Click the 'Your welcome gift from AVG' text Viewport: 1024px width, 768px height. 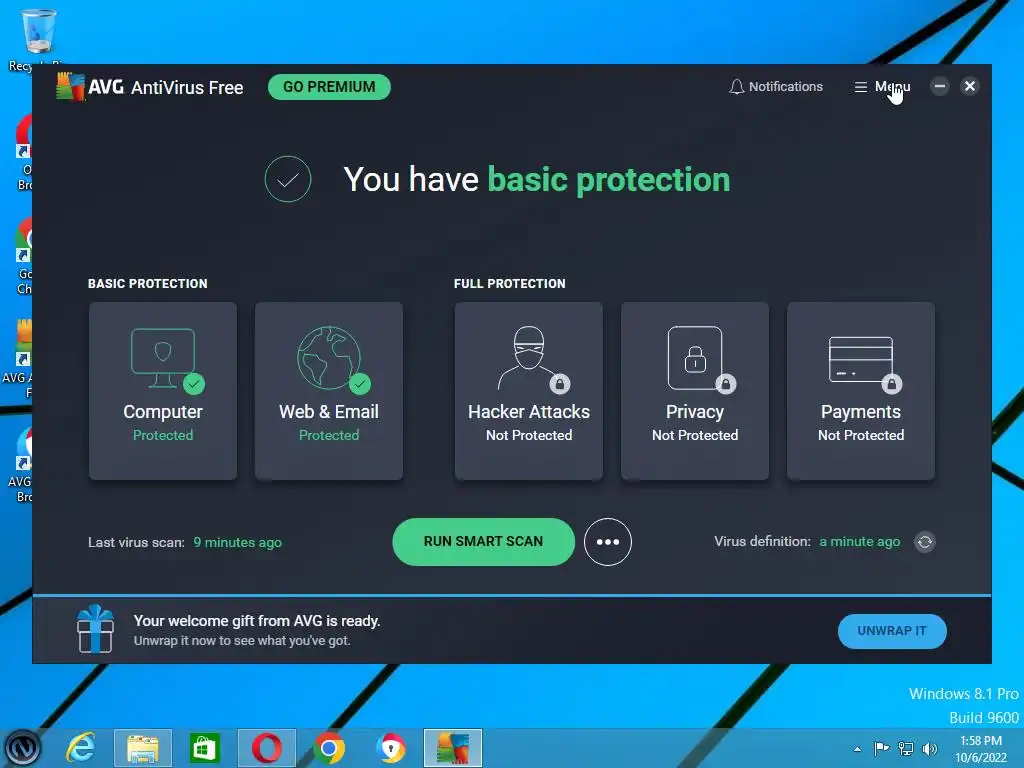[257, 621]
